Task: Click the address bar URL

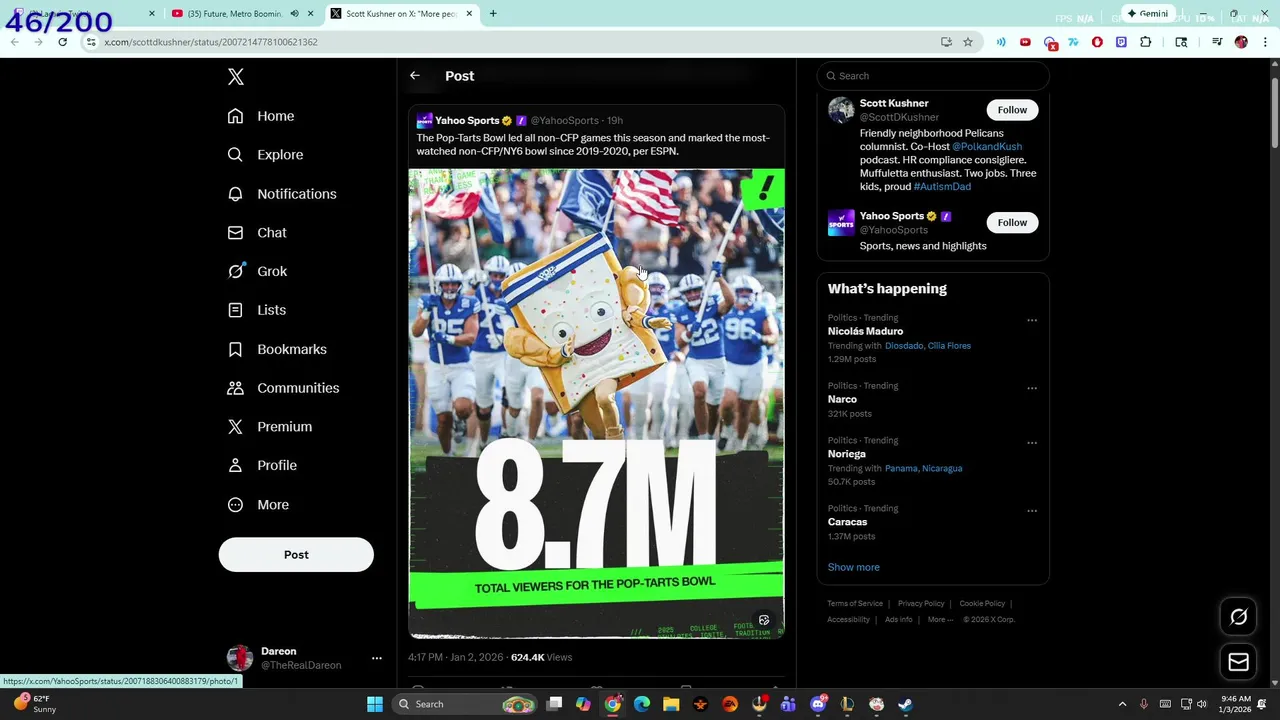Action: coord(211,42)
